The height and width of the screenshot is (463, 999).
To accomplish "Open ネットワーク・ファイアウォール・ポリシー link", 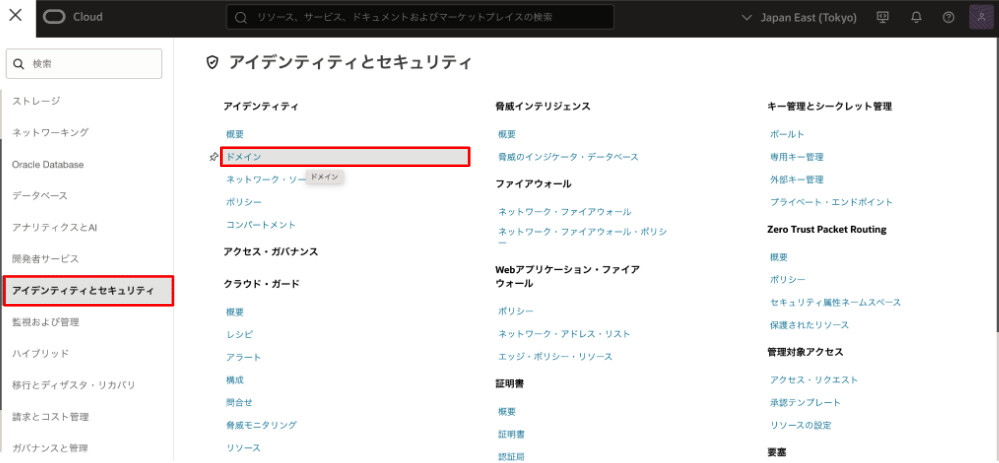I will click(582, 237).
